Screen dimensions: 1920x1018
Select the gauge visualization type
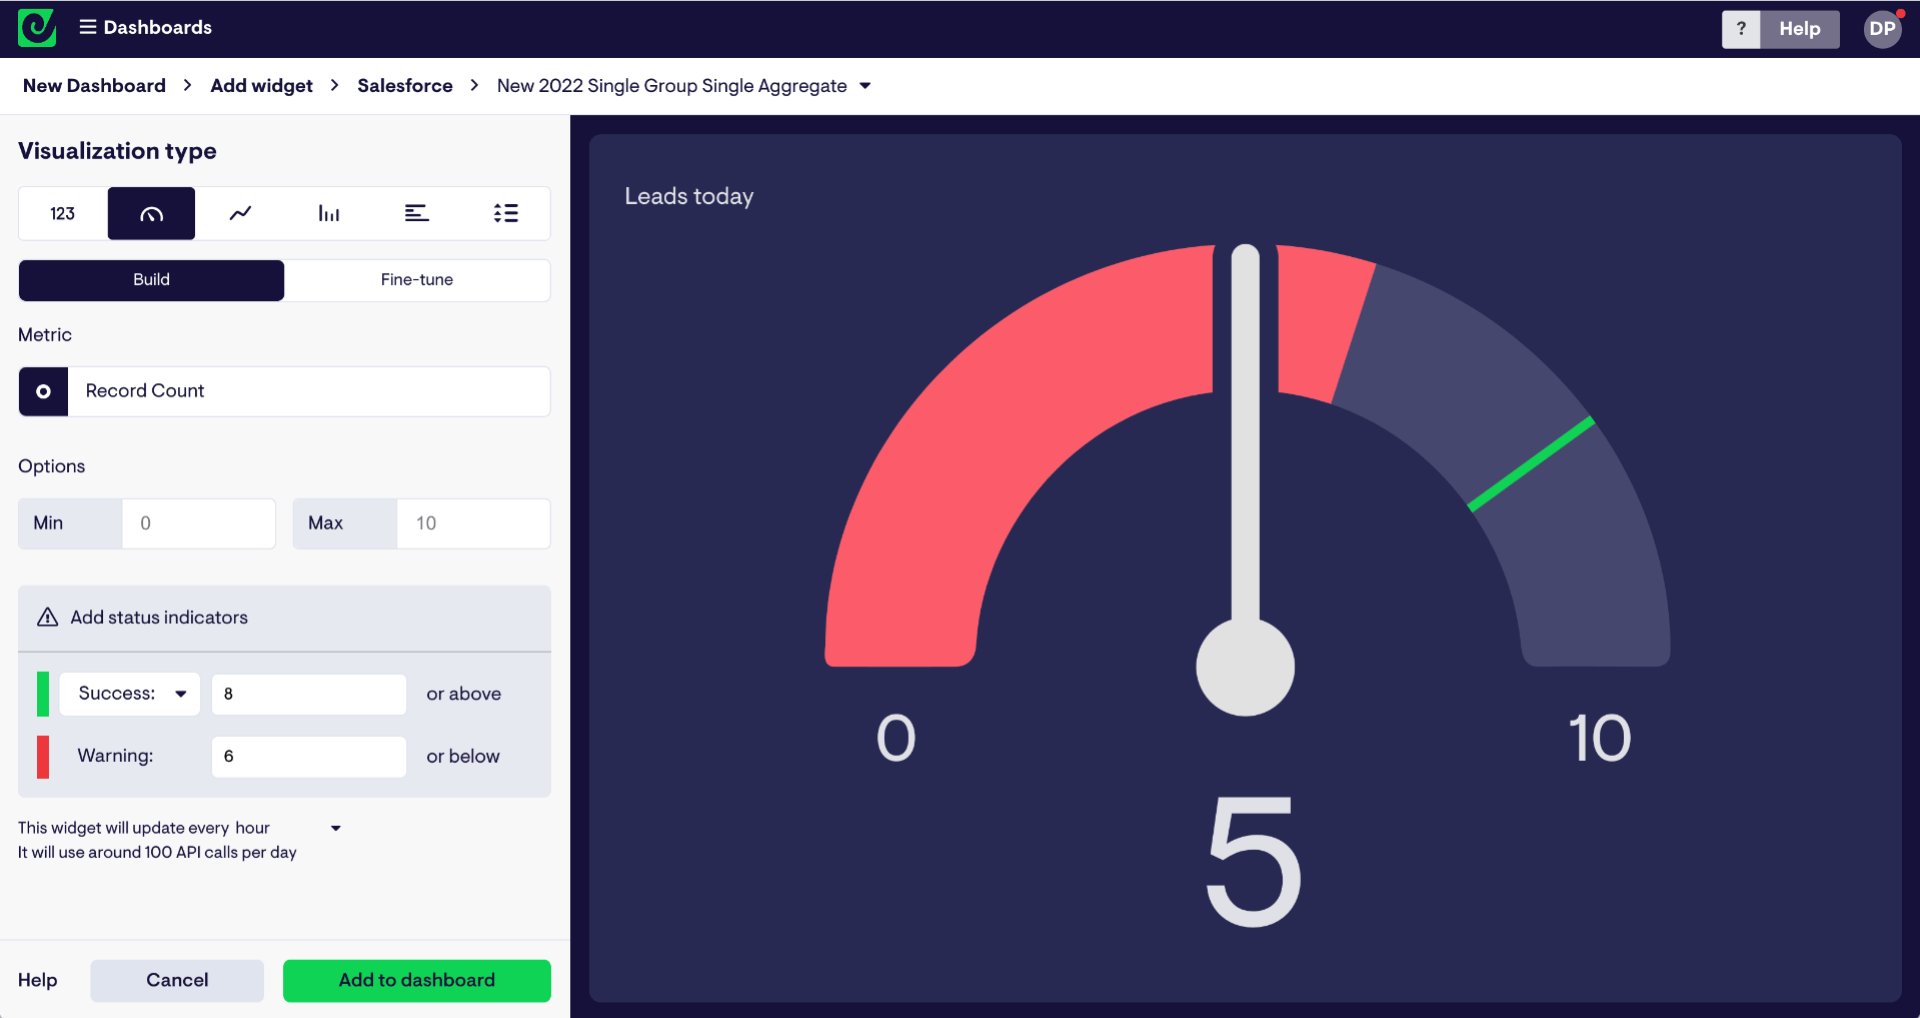[151, 213]
